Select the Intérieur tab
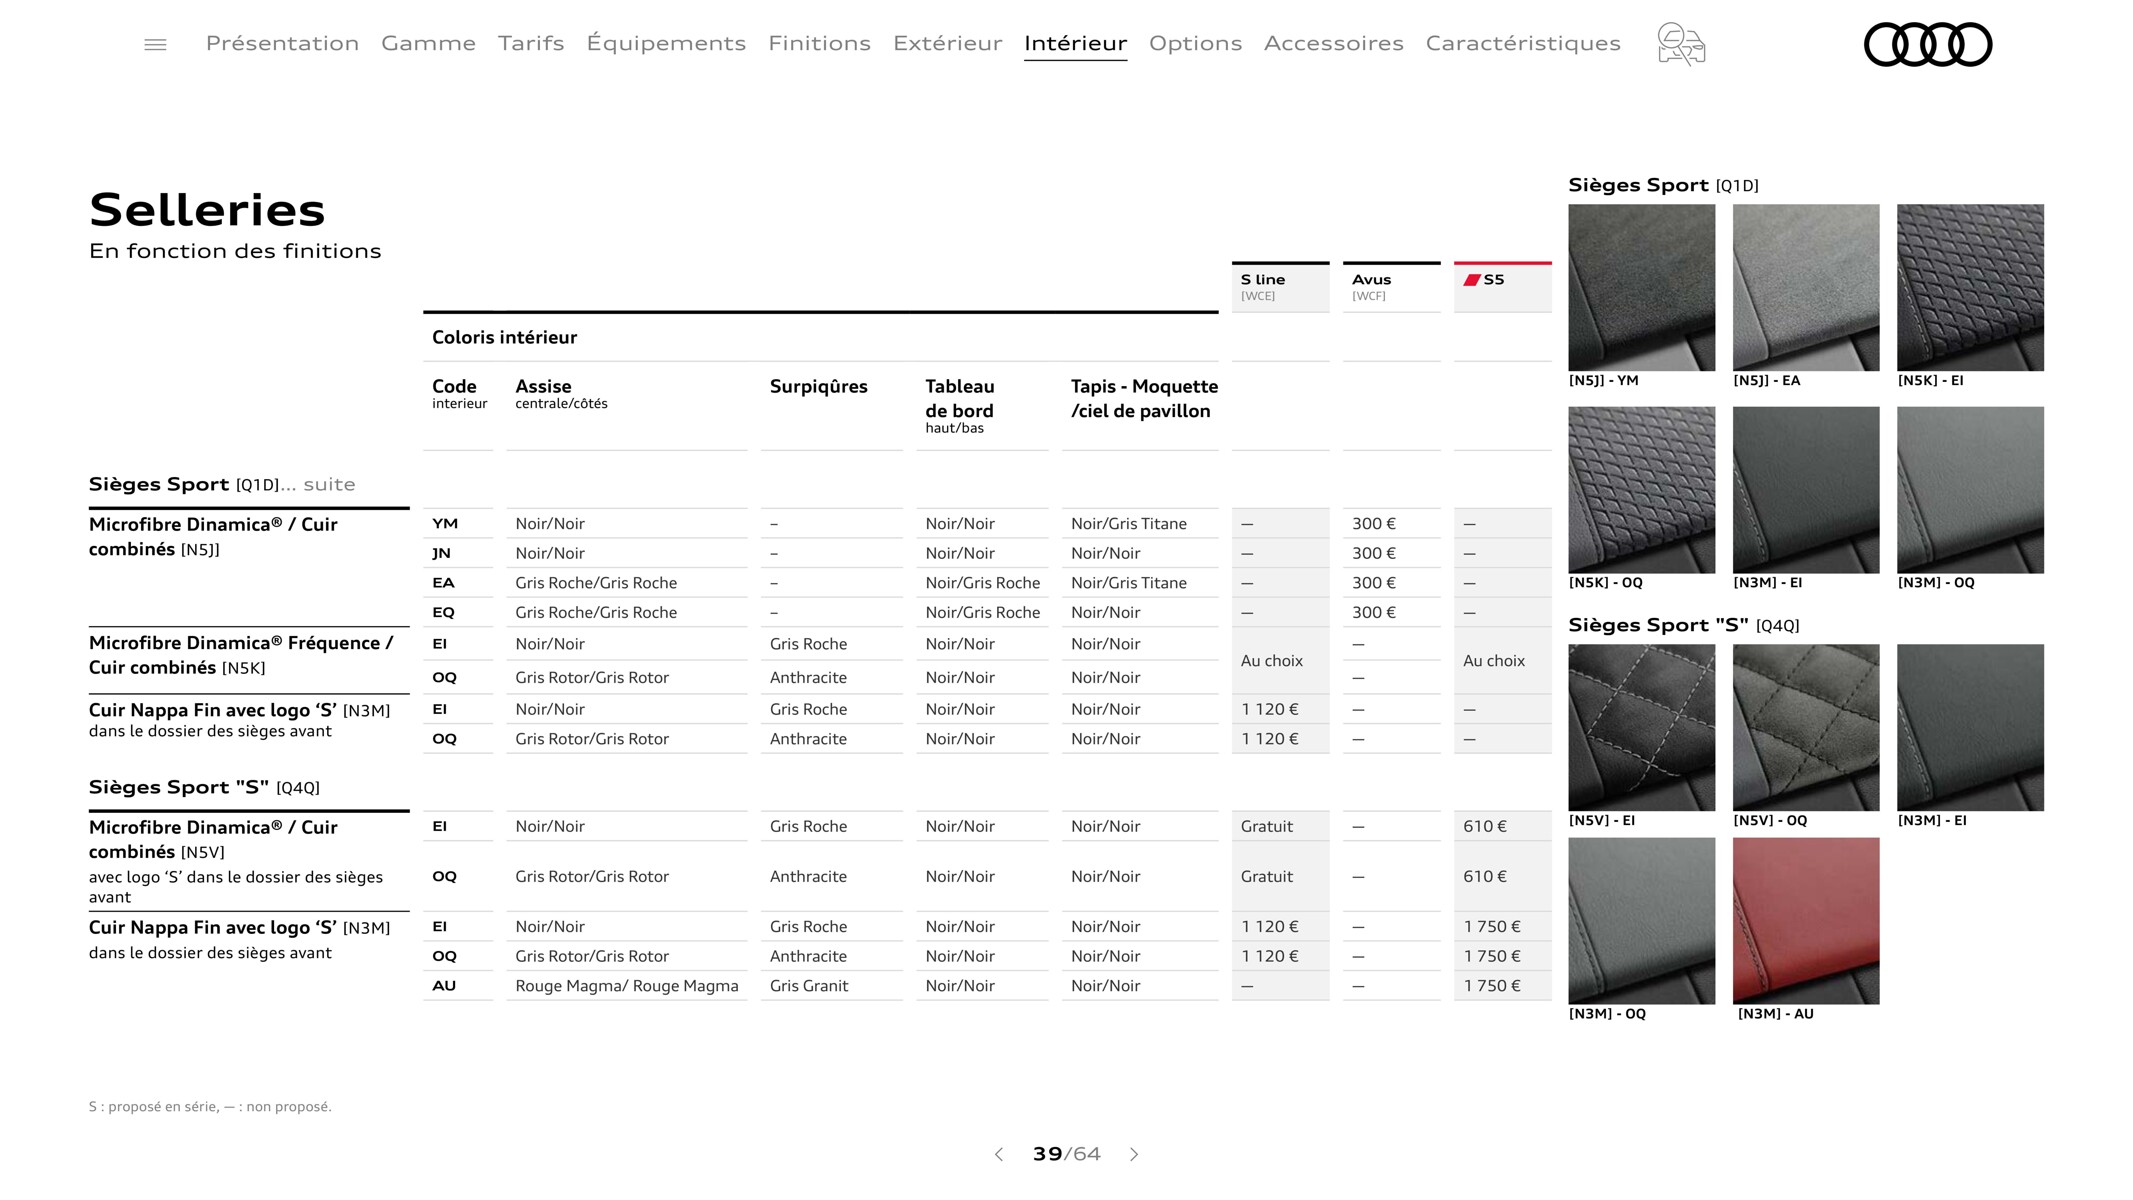This screenshot has height=1200, width=2133. point(1075,43)
